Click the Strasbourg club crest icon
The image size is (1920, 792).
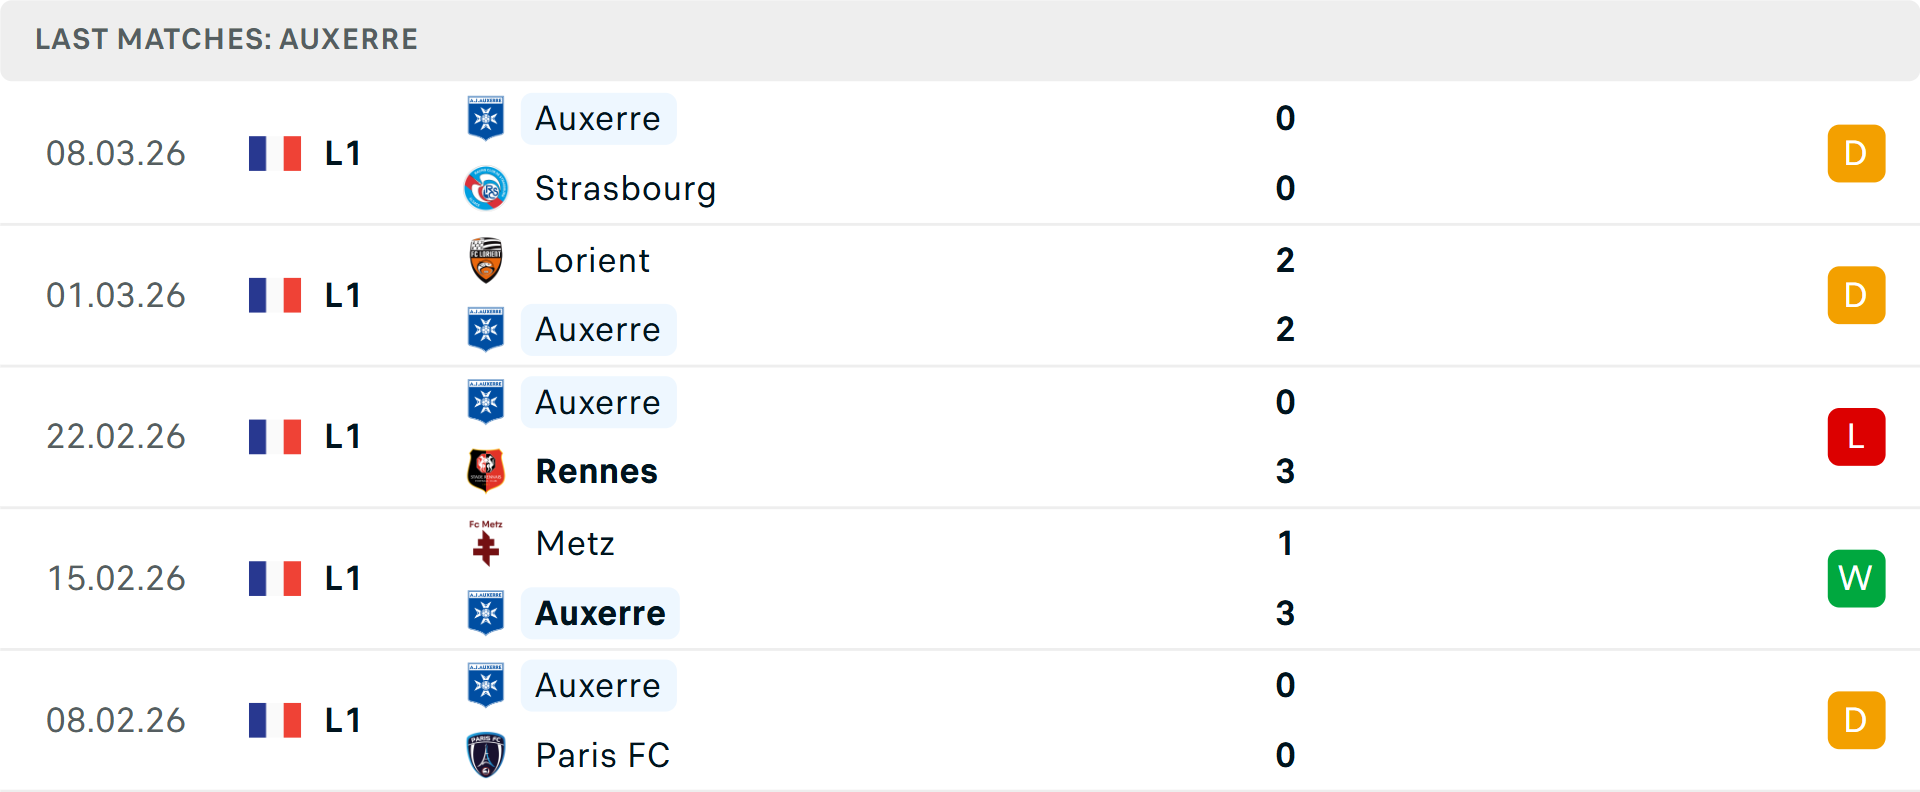[486, 188]
